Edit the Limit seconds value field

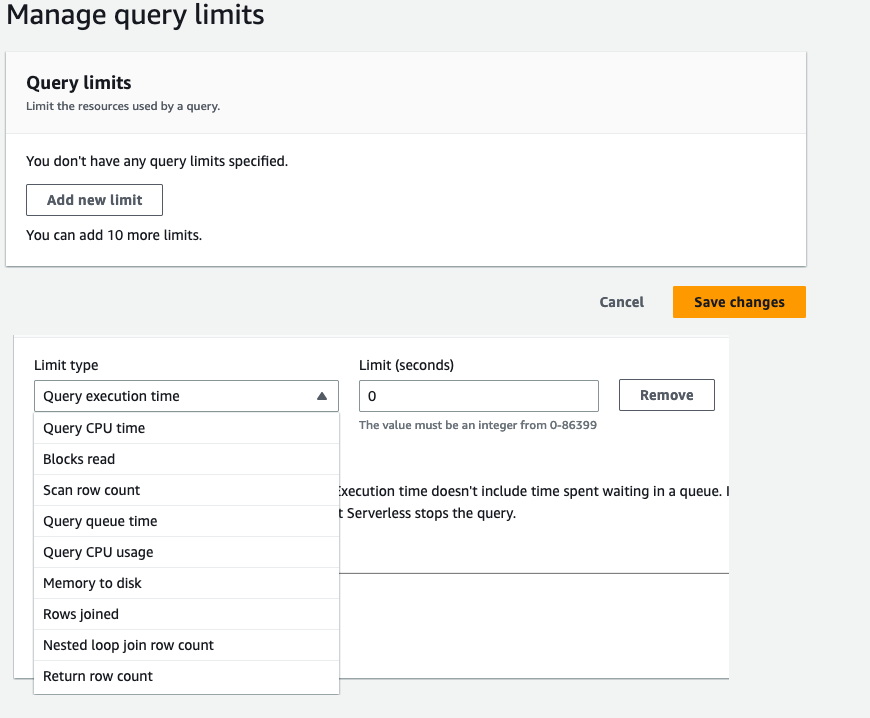coord(477,396)
